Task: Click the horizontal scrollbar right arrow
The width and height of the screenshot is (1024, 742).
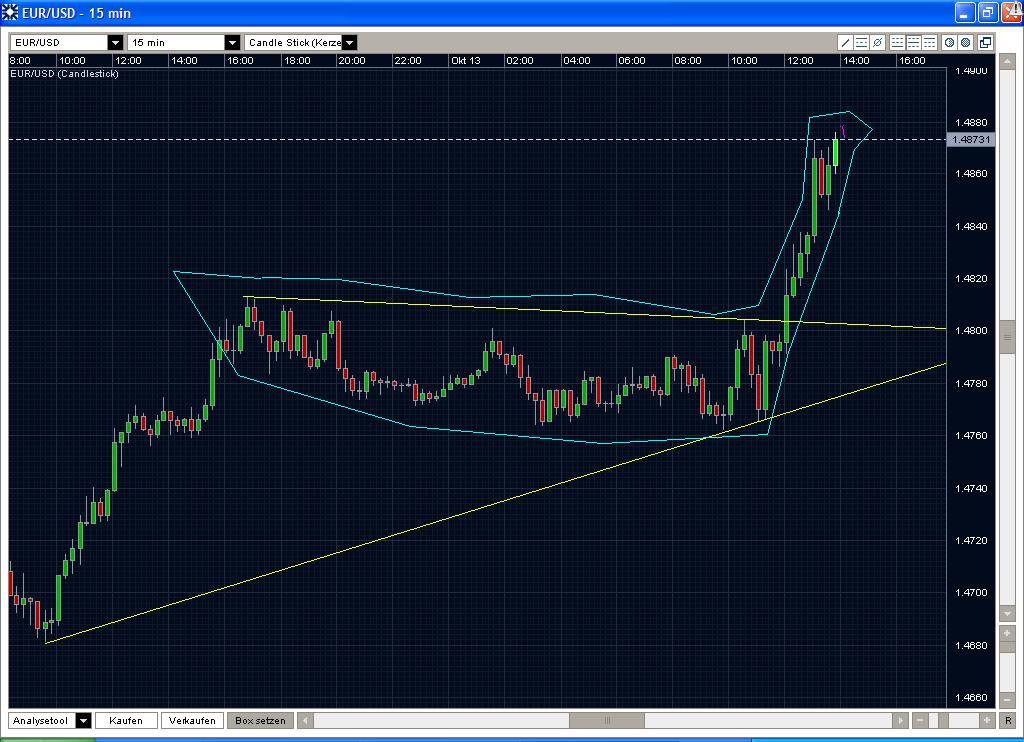Action: coord(901,720)
